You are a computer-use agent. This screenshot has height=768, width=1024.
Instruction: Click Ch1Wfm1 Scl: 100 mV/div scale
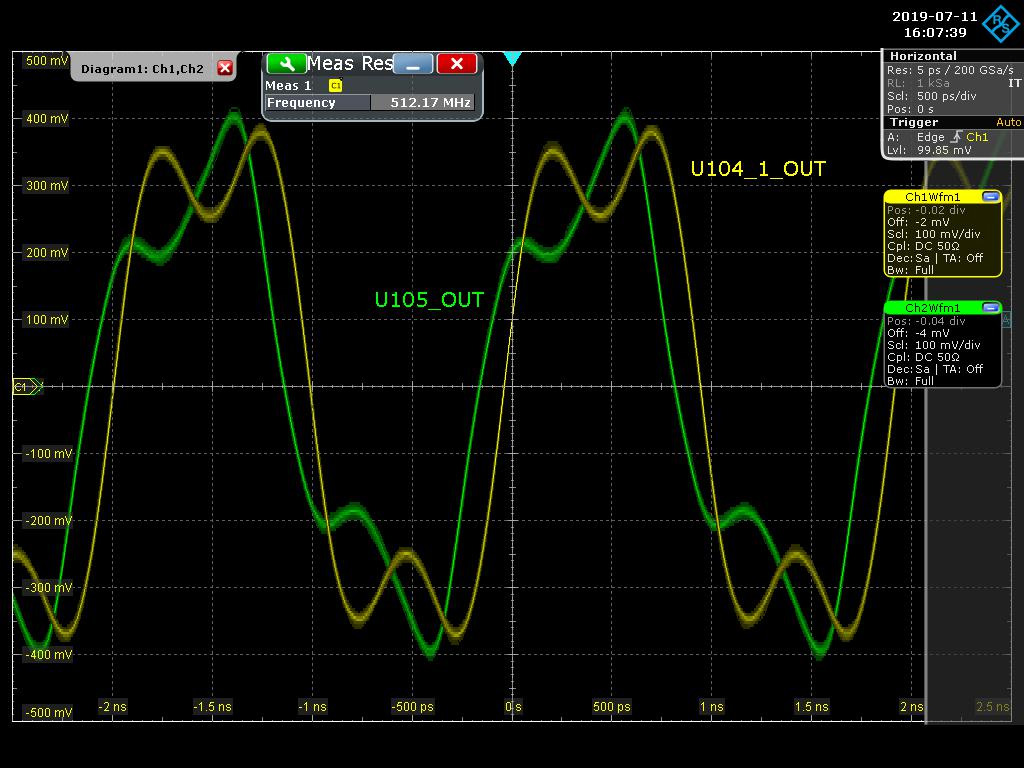933,234
